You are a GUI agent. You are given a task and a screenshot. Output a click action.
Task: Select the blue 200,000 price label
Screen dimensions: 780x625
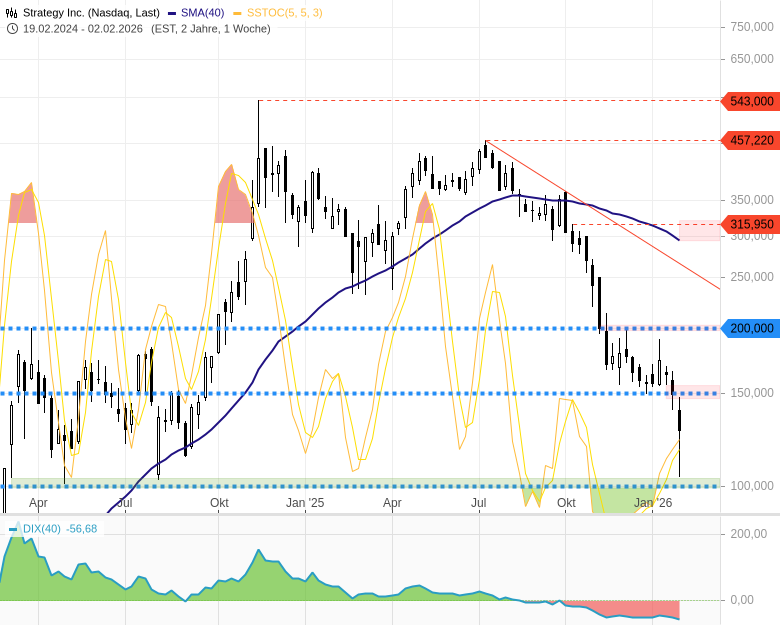point(751,328)
